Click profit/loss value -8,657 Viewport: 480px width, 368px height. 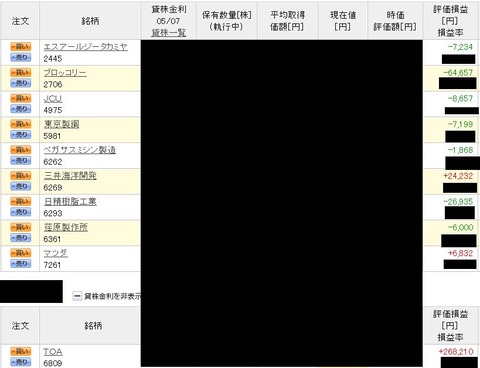pyautogui.click(x=460, y=99)
